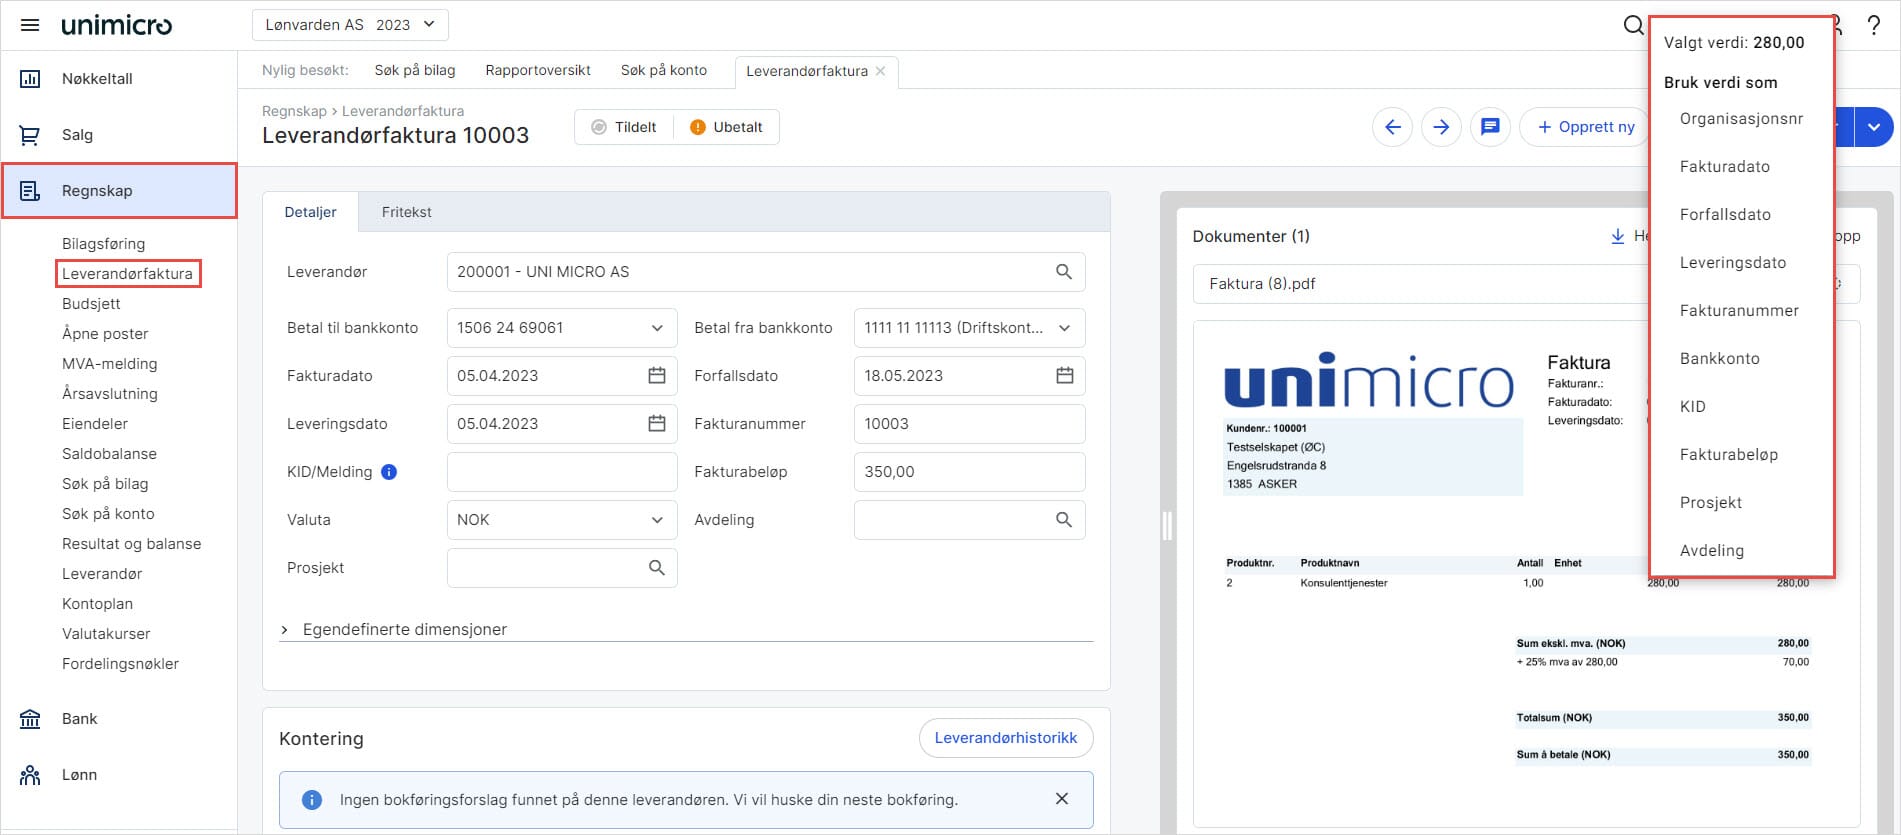Click the Opprett ny button

[x=1585, y=127]
